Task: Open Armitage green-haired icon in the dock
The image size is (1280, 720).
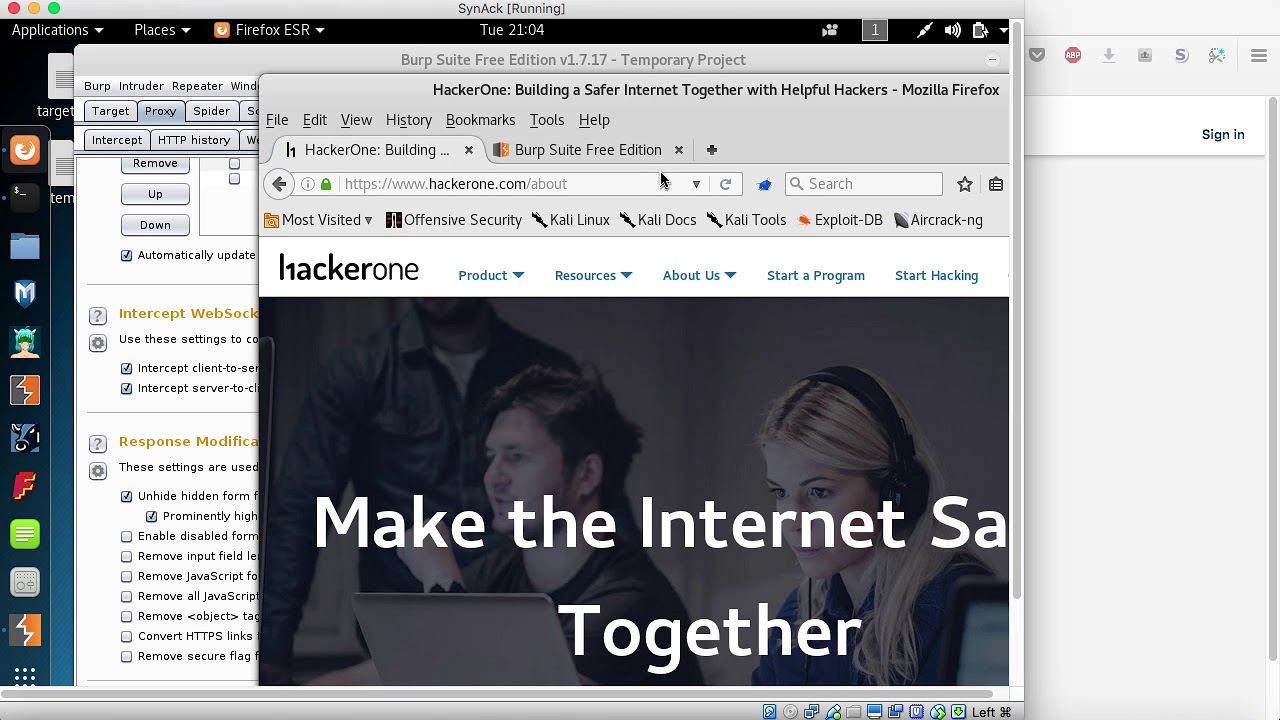Action: point(25,341)
